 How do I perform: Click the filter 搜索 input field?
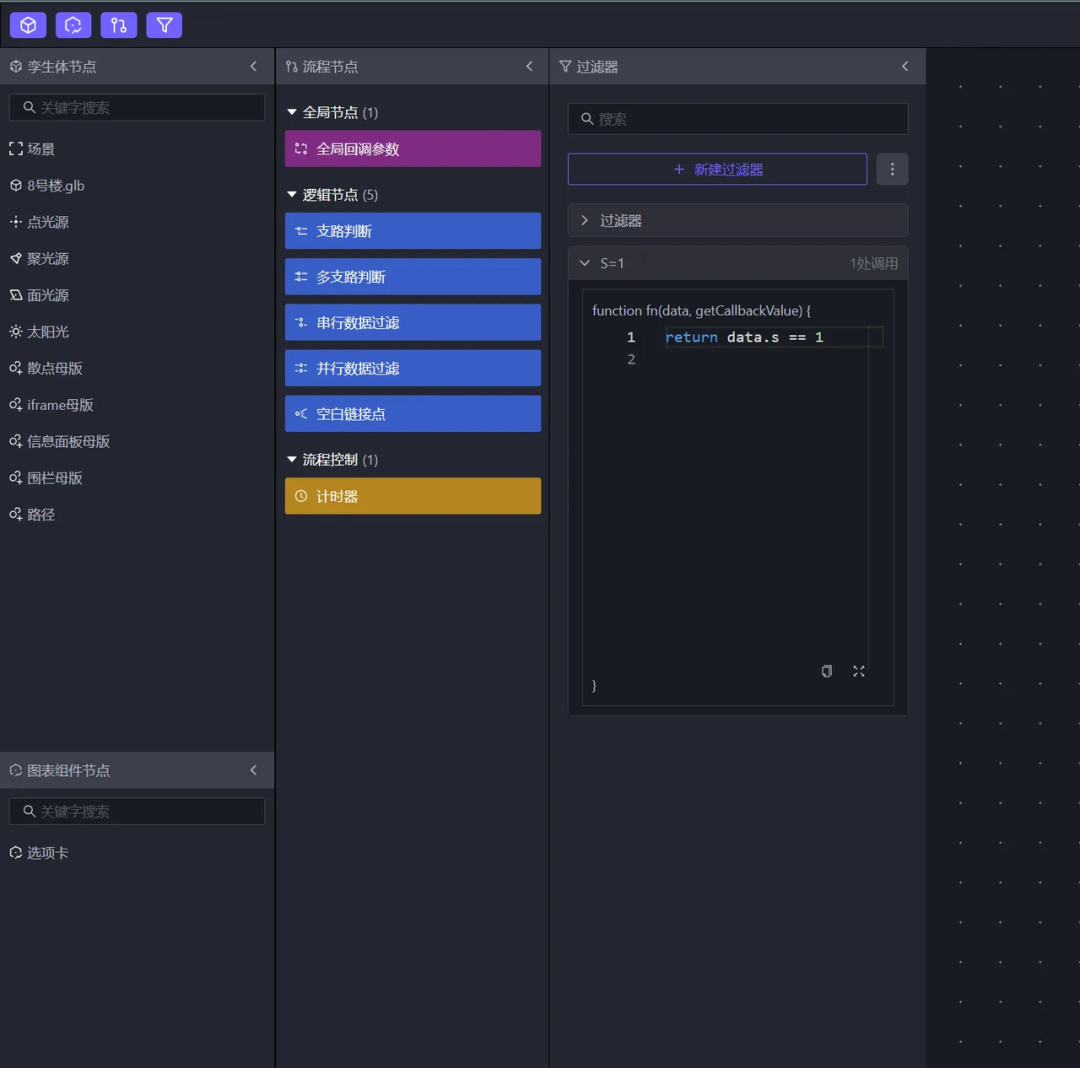tap(738, 119)
